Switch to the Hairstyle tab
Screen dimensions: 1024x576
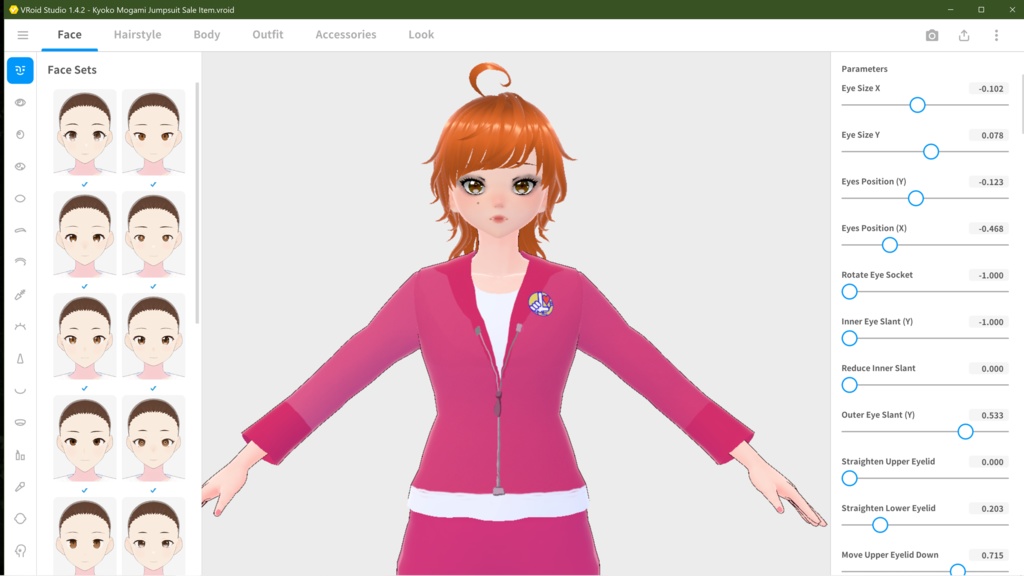click(x=137, y=34)
